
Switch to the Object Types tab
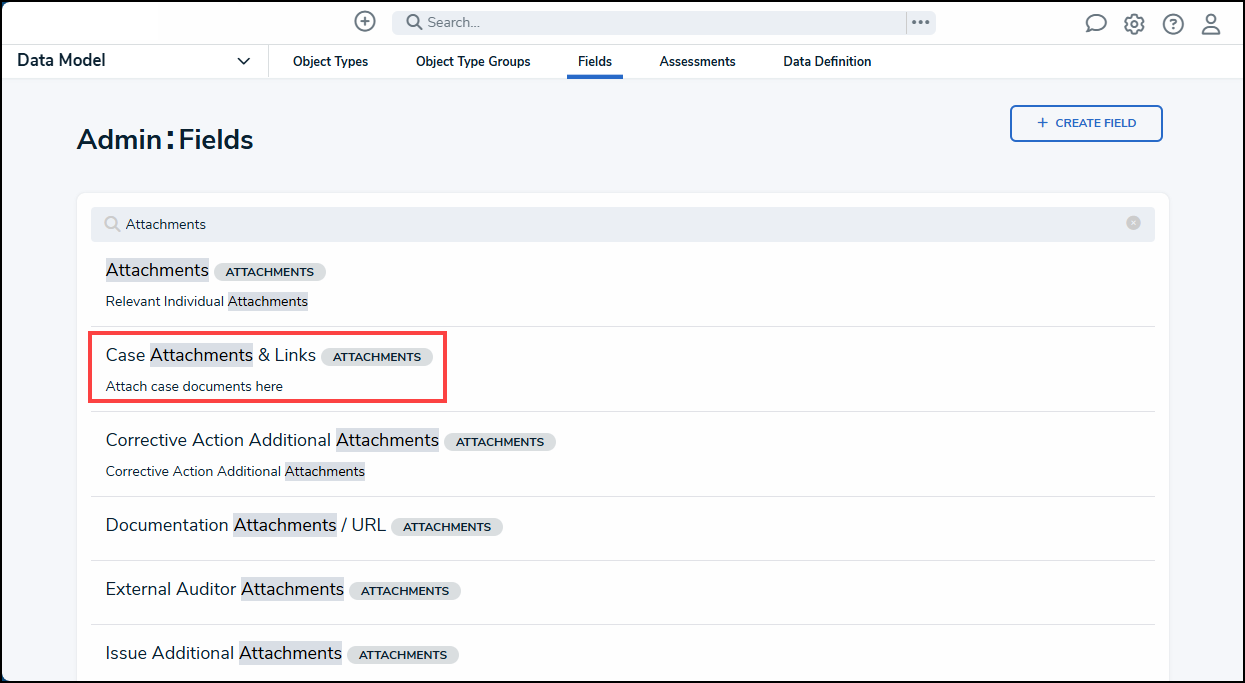point(330,62)
